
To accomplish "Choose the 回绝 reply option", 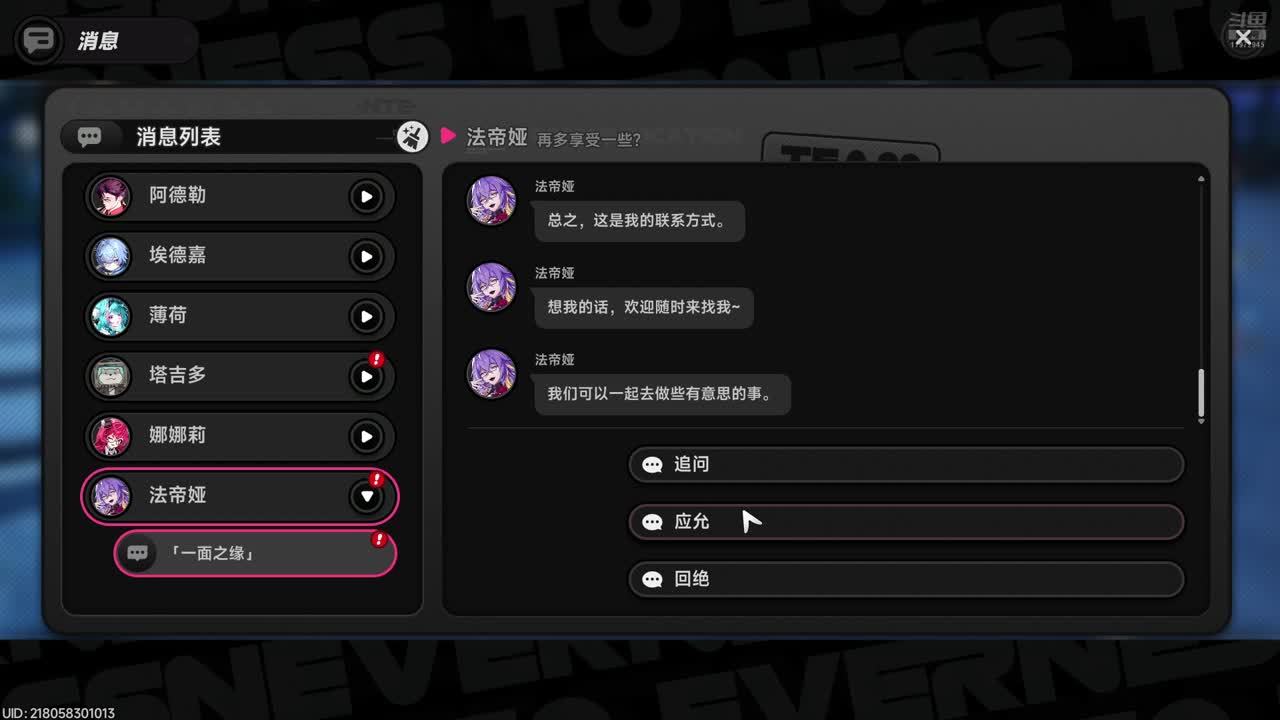I will pyautogui.click(x=906, y=579).
